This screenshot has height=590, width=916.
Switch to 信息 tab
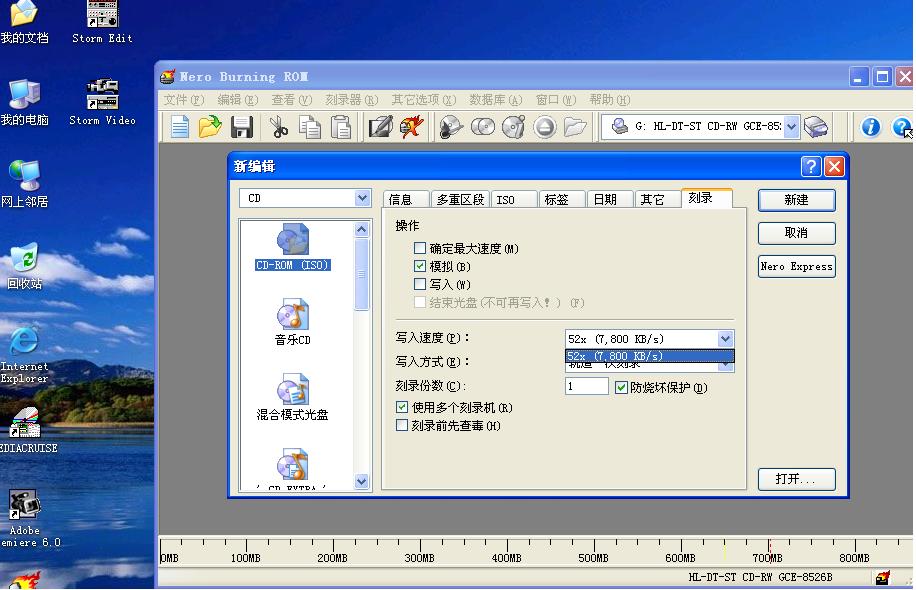click(x=407, y=200)
